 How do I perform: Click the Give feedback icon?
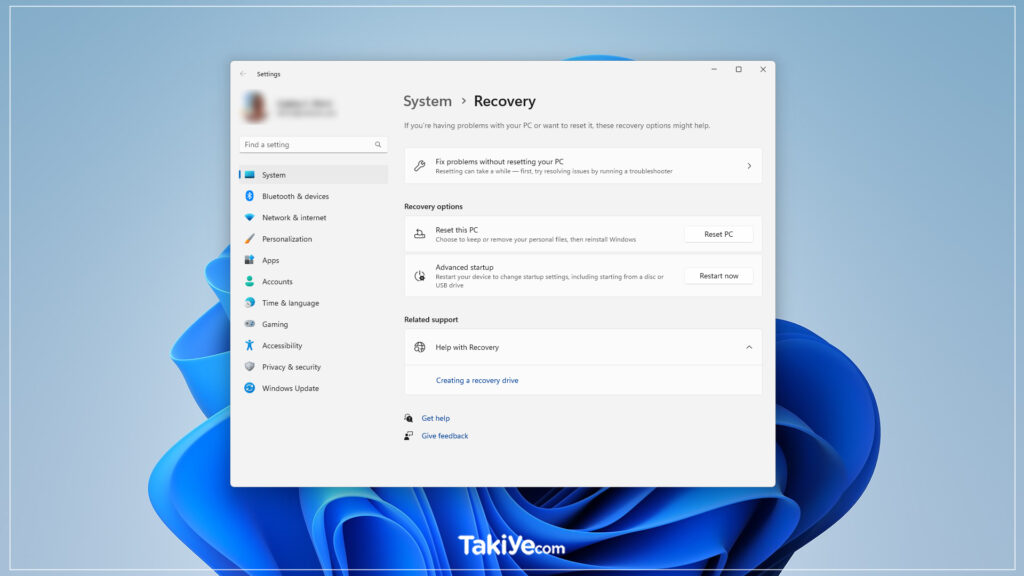[409, 436]
